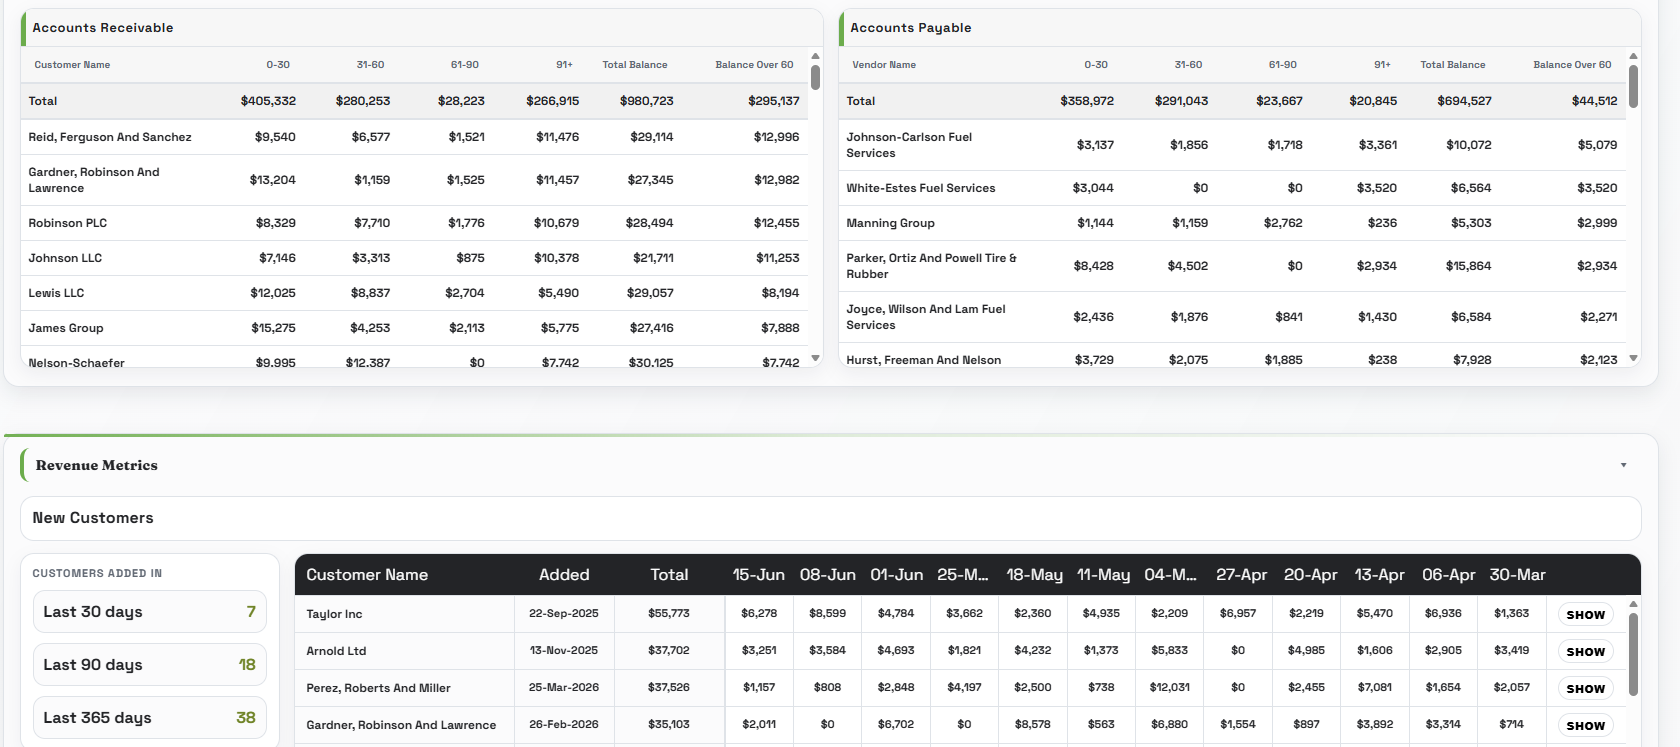
Task: Click payables total balance $694,527
Action: (x=1464, y=101)
